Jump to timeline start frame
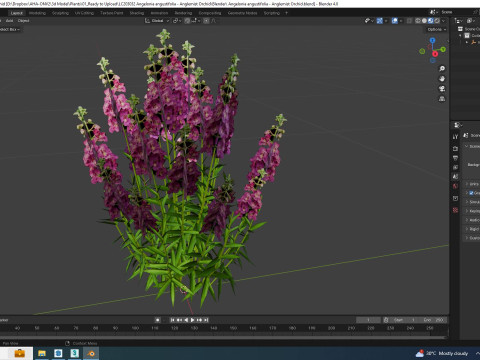Screen dimensions: 480x360 (x=172, y=320)
